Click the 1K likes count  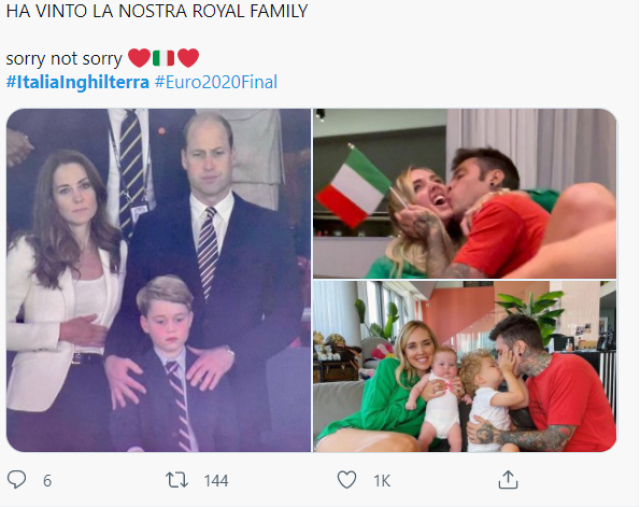(x=382, y=481)
